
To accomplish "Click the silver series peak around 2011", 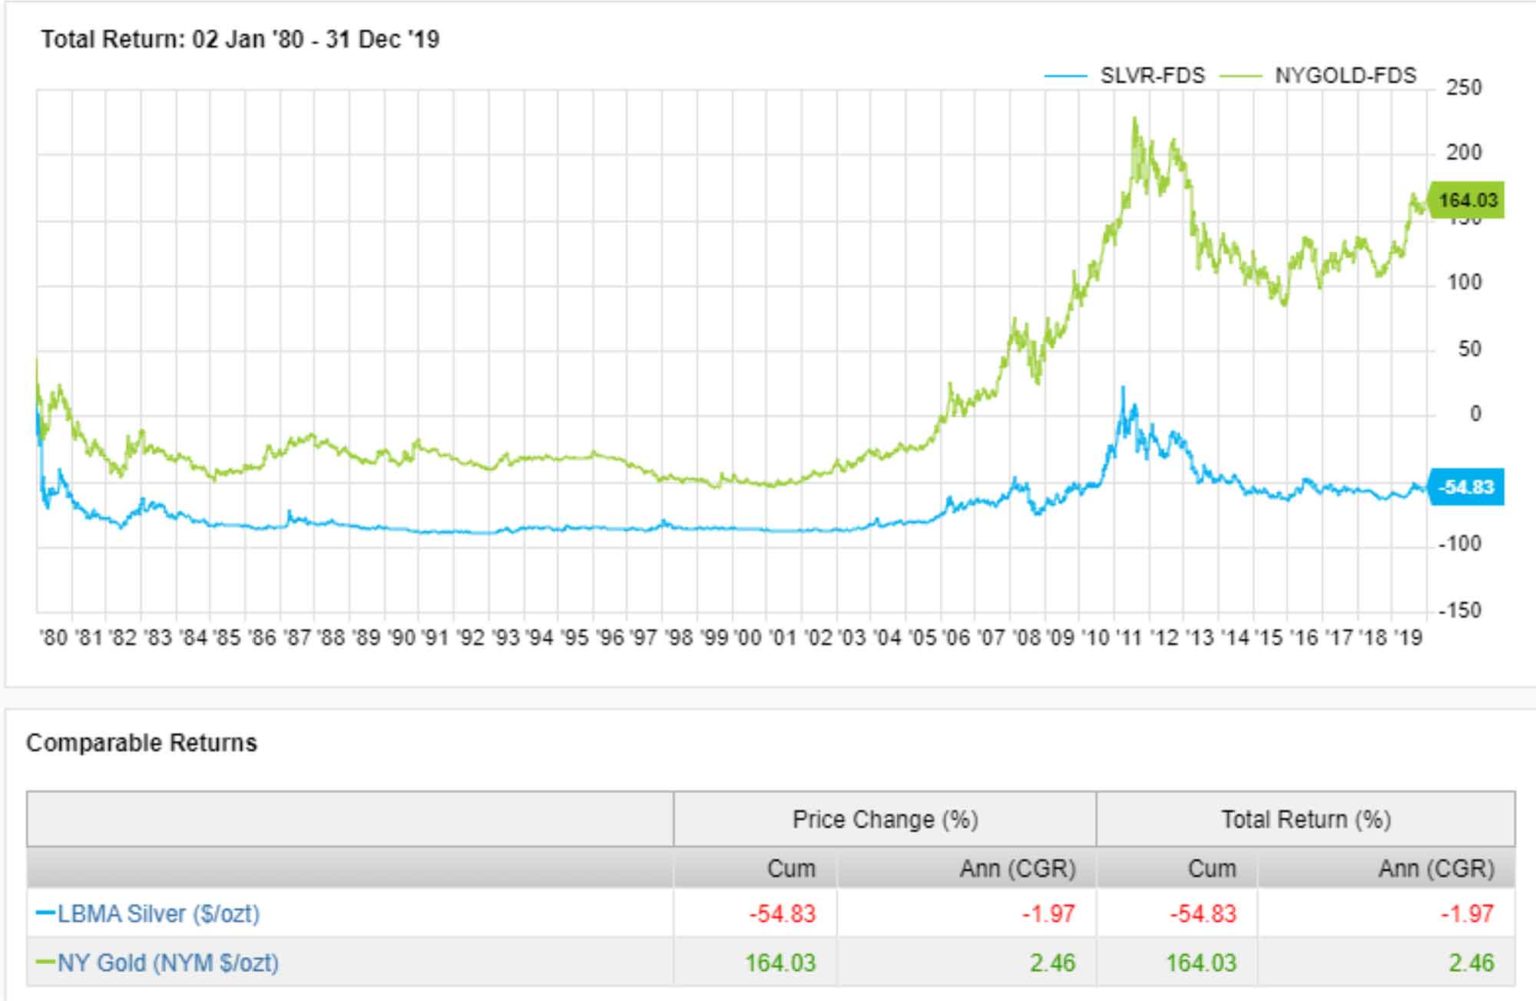I will 1122,388.
